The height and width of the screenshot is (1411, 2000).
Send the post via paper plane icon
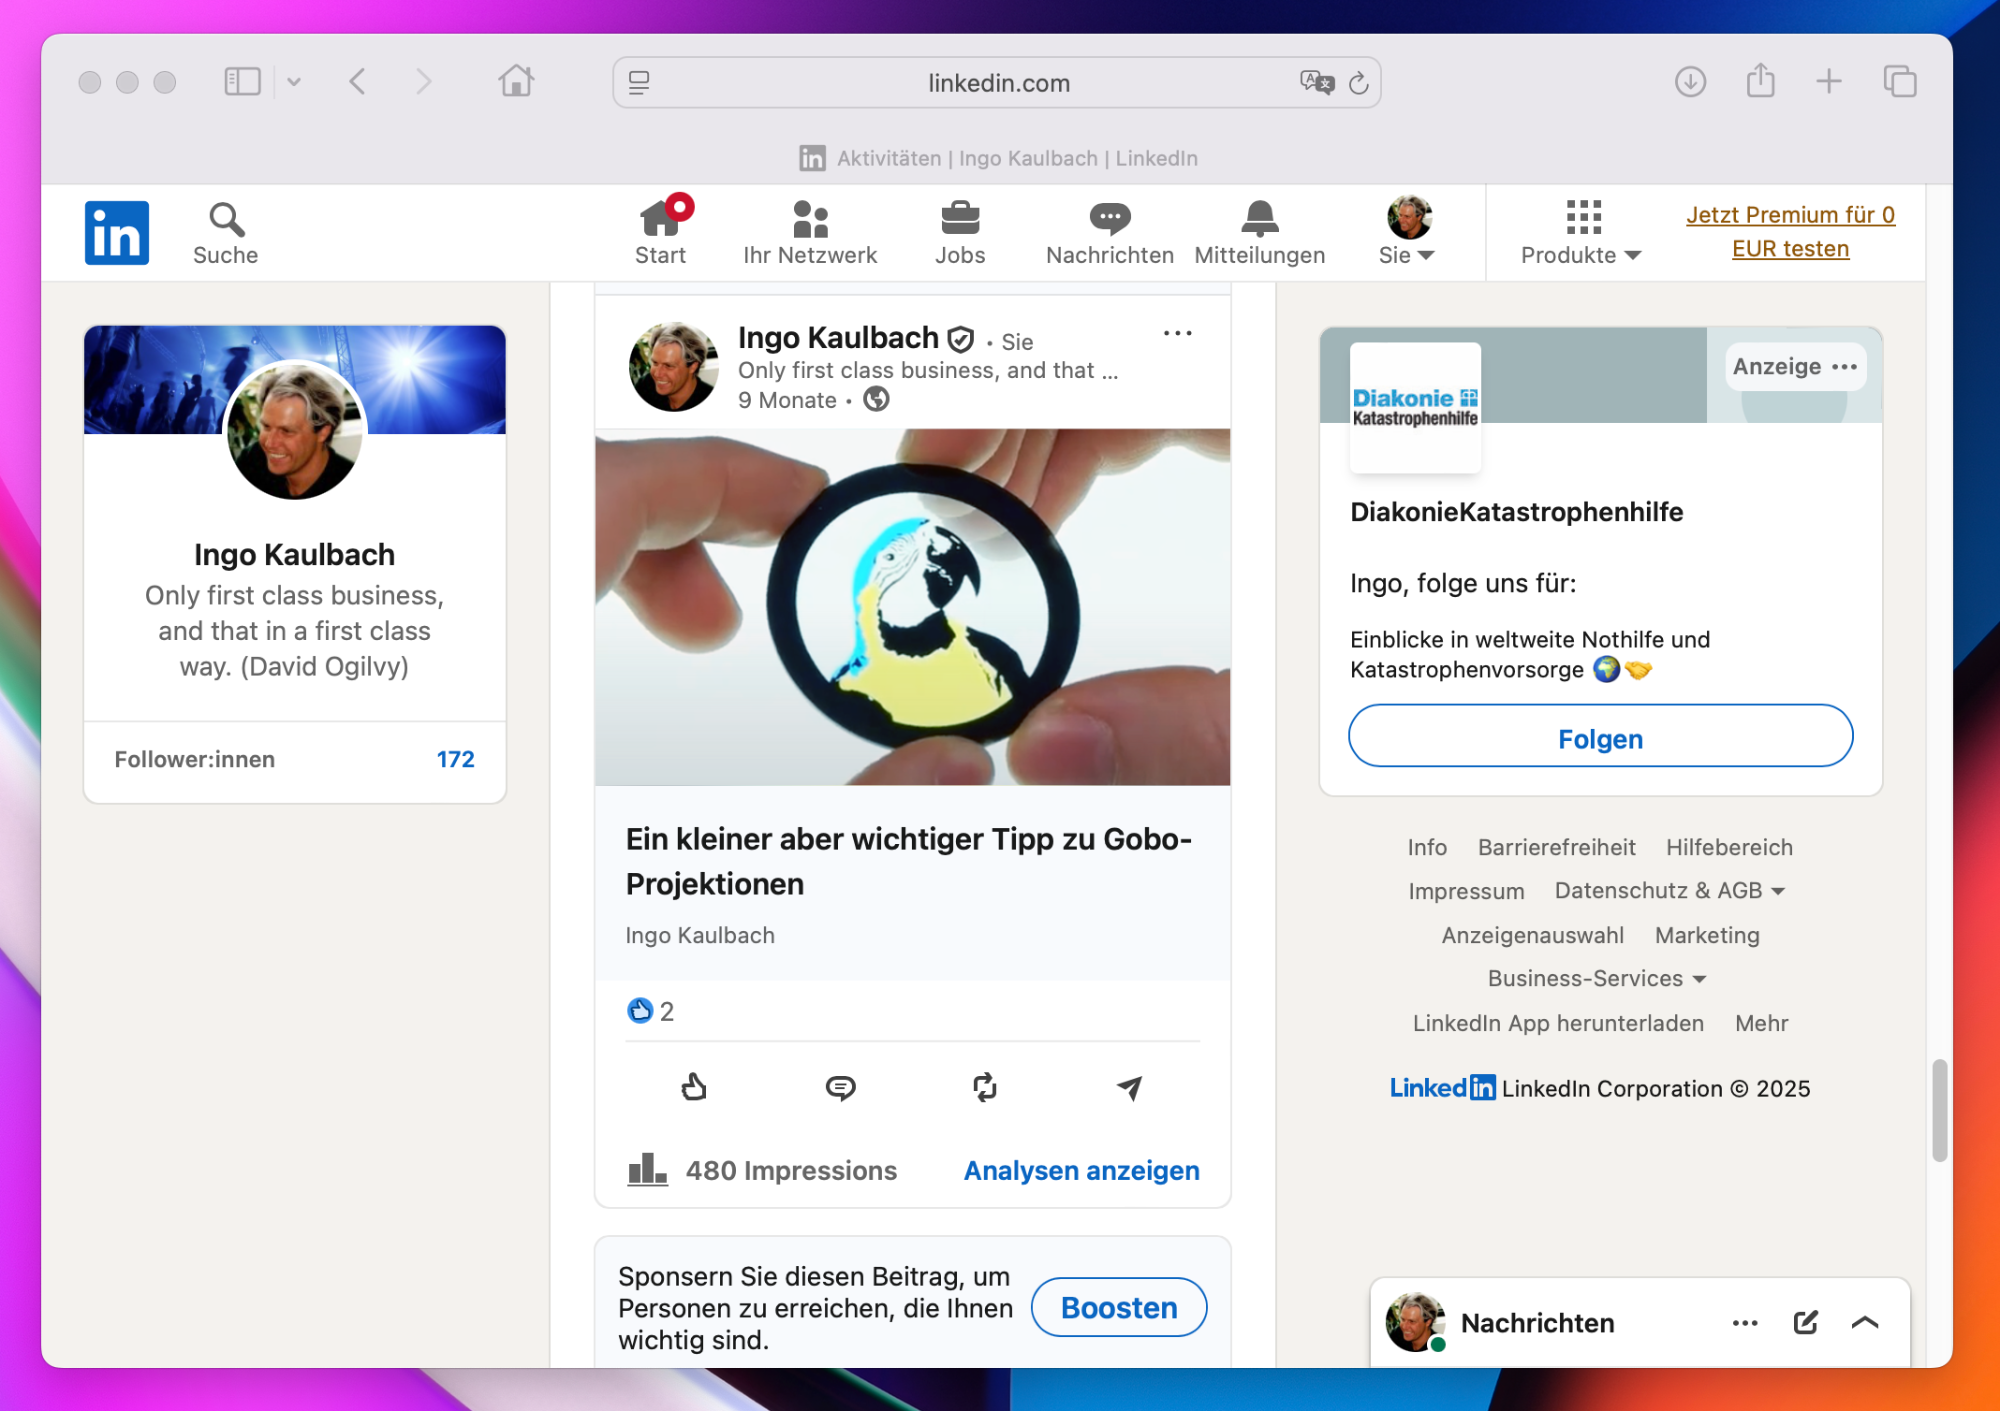point(1130,1087)
